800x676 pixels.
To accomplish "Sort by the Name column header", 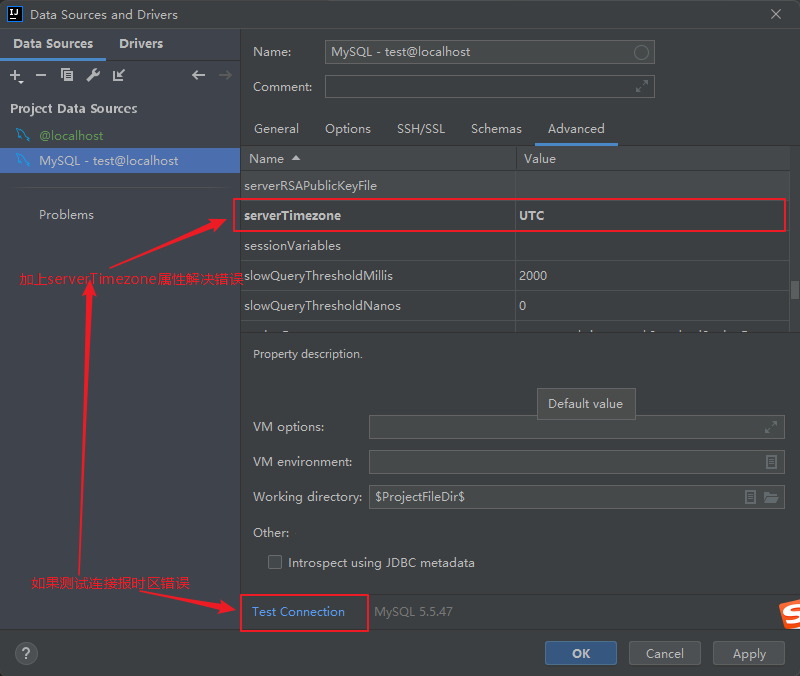I will tap(378, 159).
